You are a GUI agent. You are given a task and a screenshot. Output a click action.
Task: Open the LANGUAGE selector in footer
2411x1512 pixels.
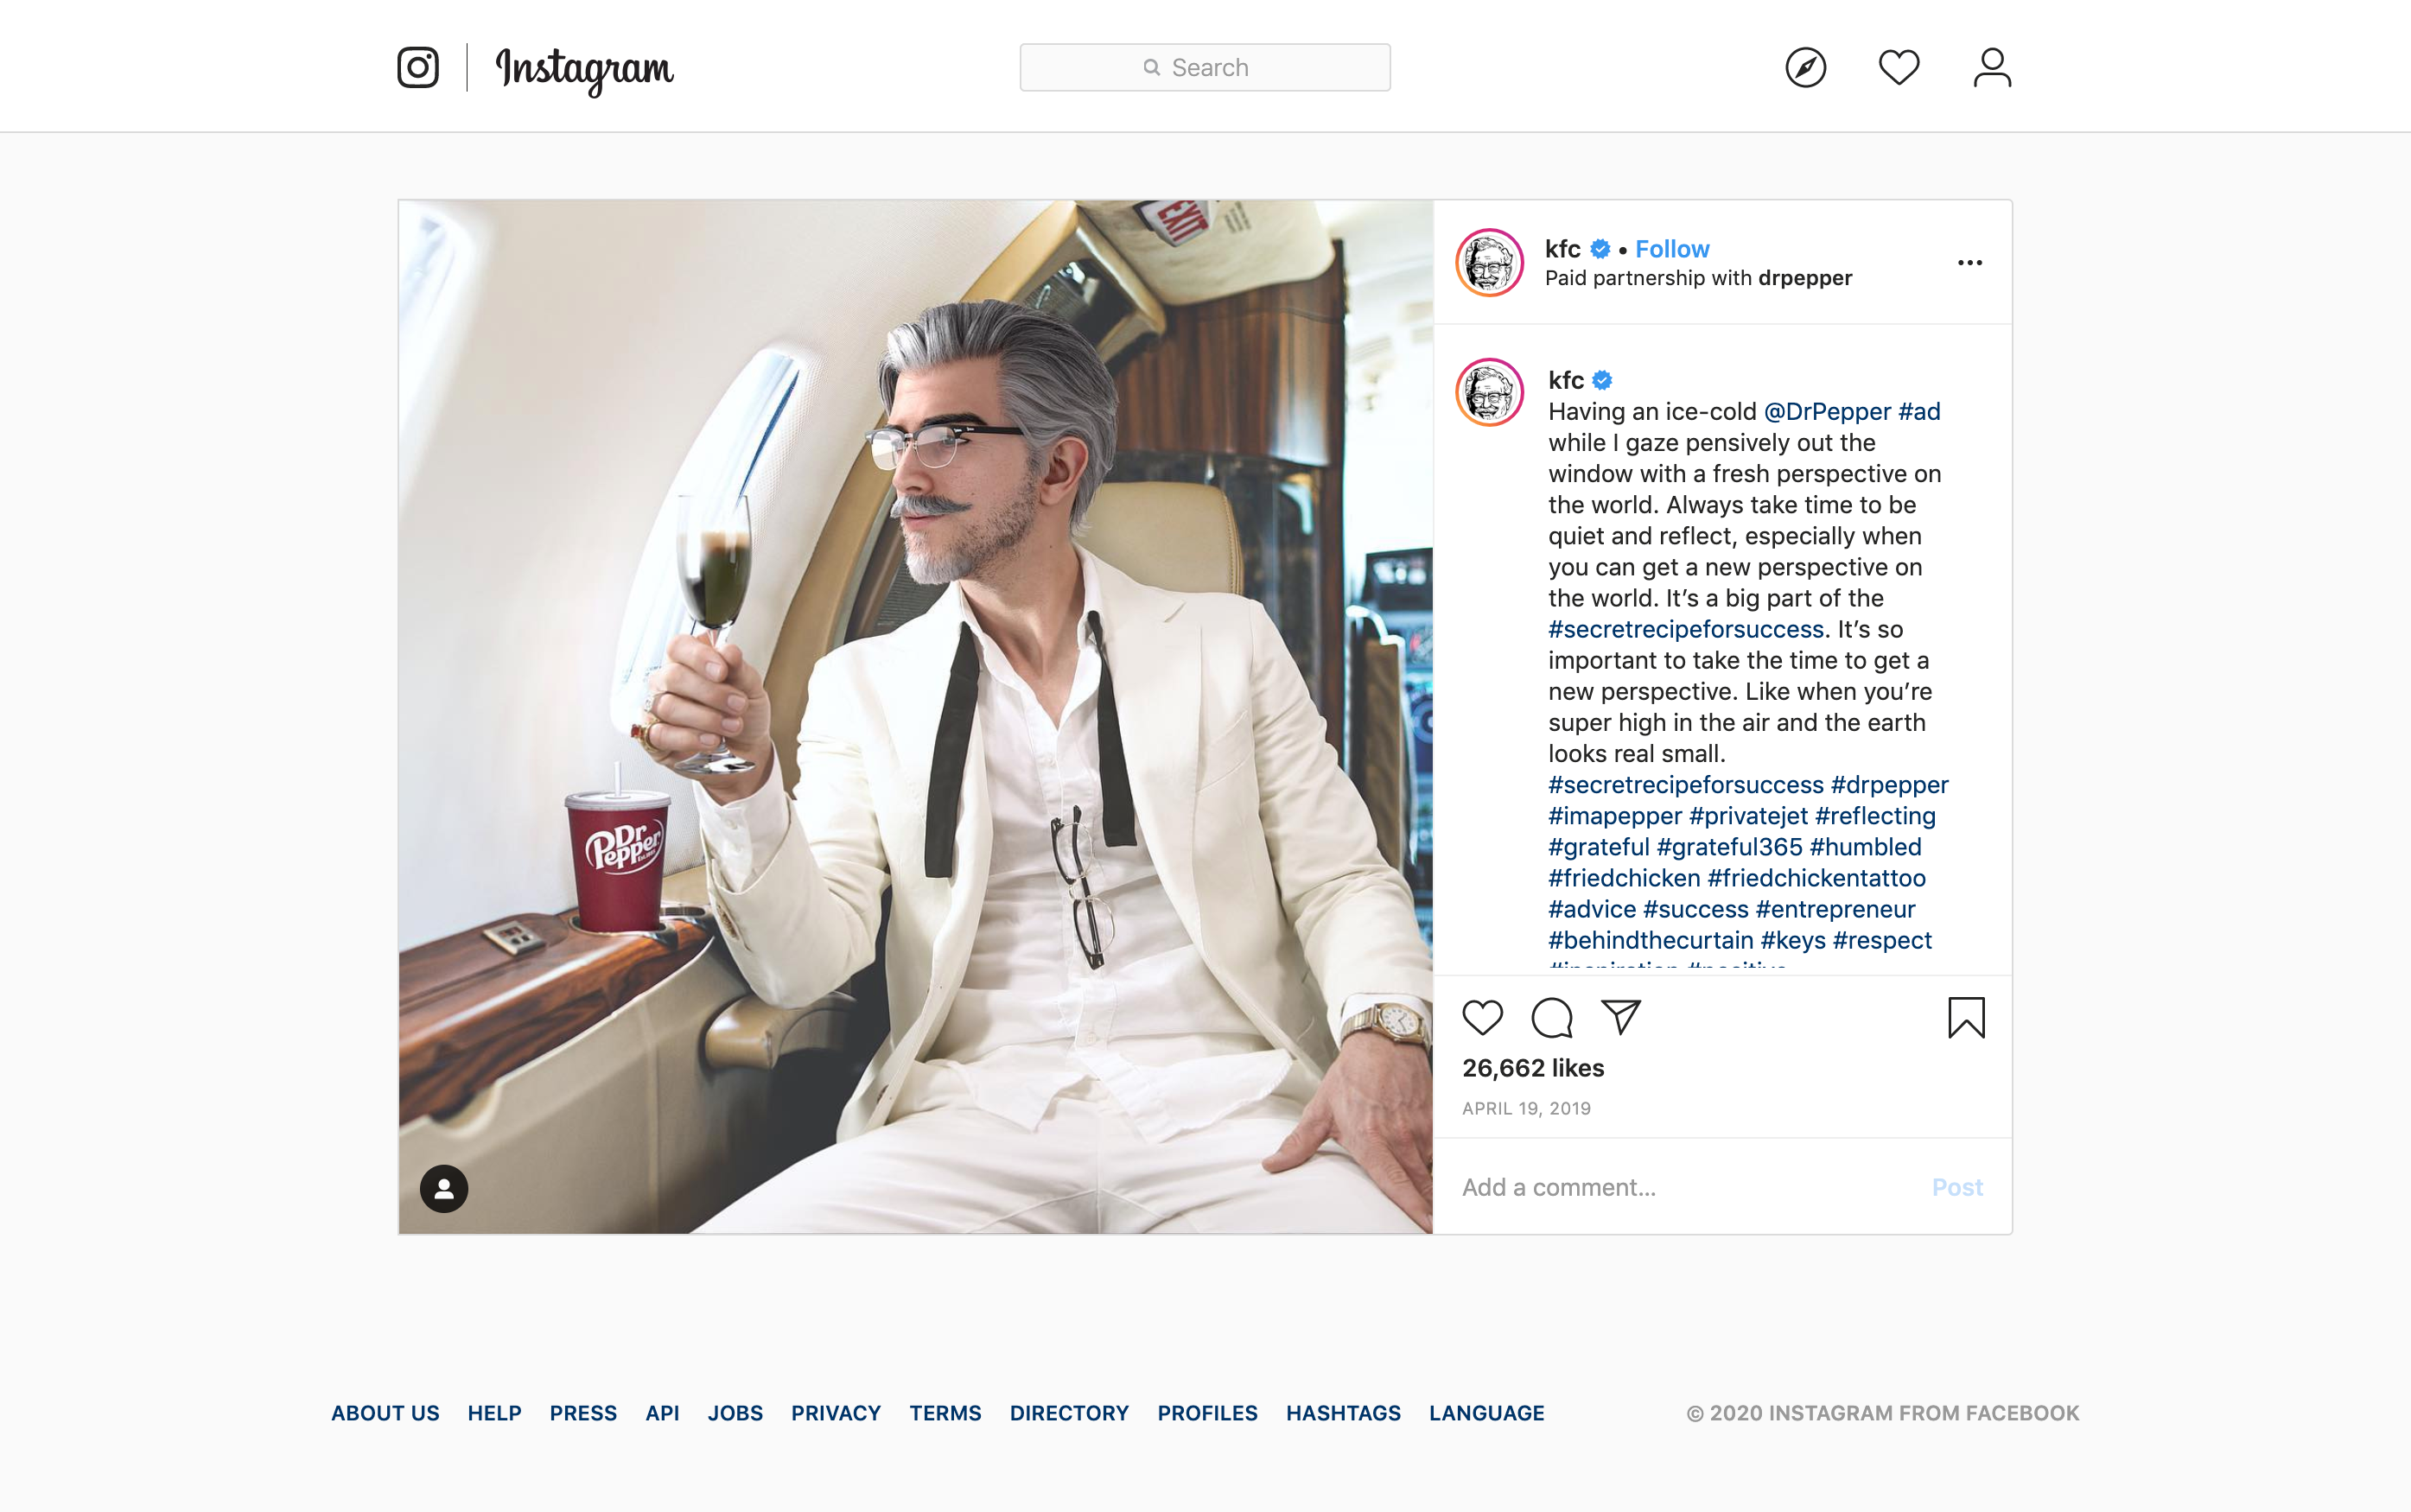1486,1412
